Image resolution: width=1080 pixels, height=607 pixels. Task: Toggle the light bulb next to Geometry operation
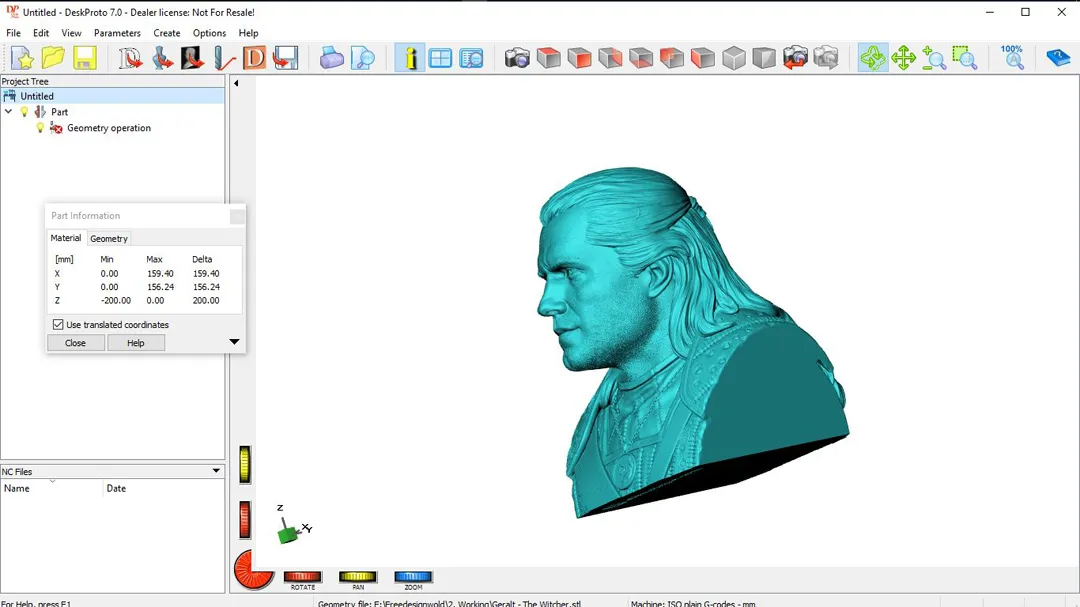coord(40,128)
